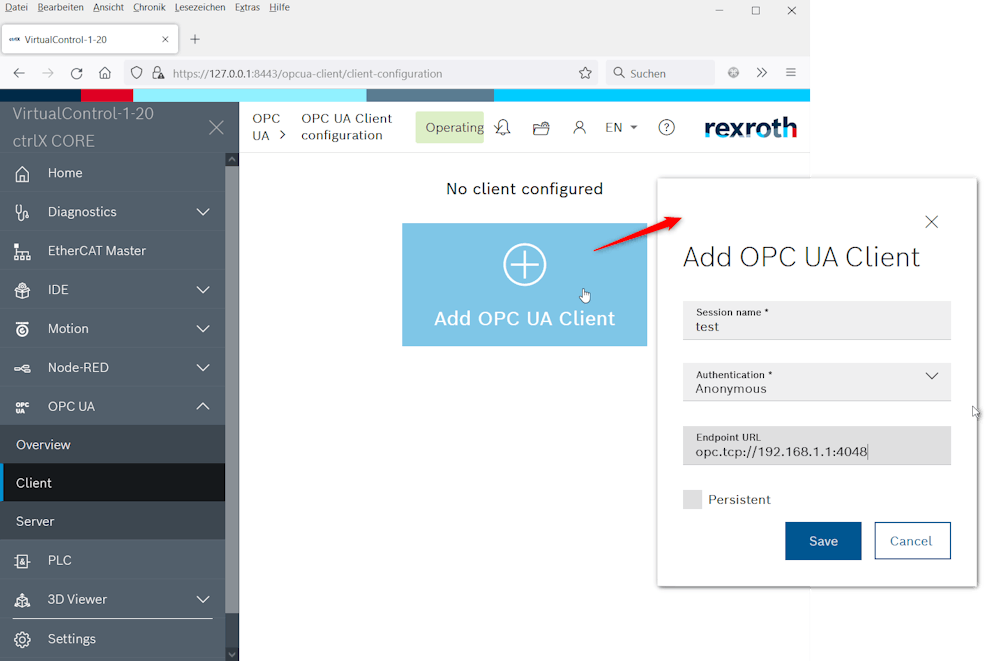Collapse the sidebar with X icon
The width and height of the screenshot is (999, 661).
216,128
